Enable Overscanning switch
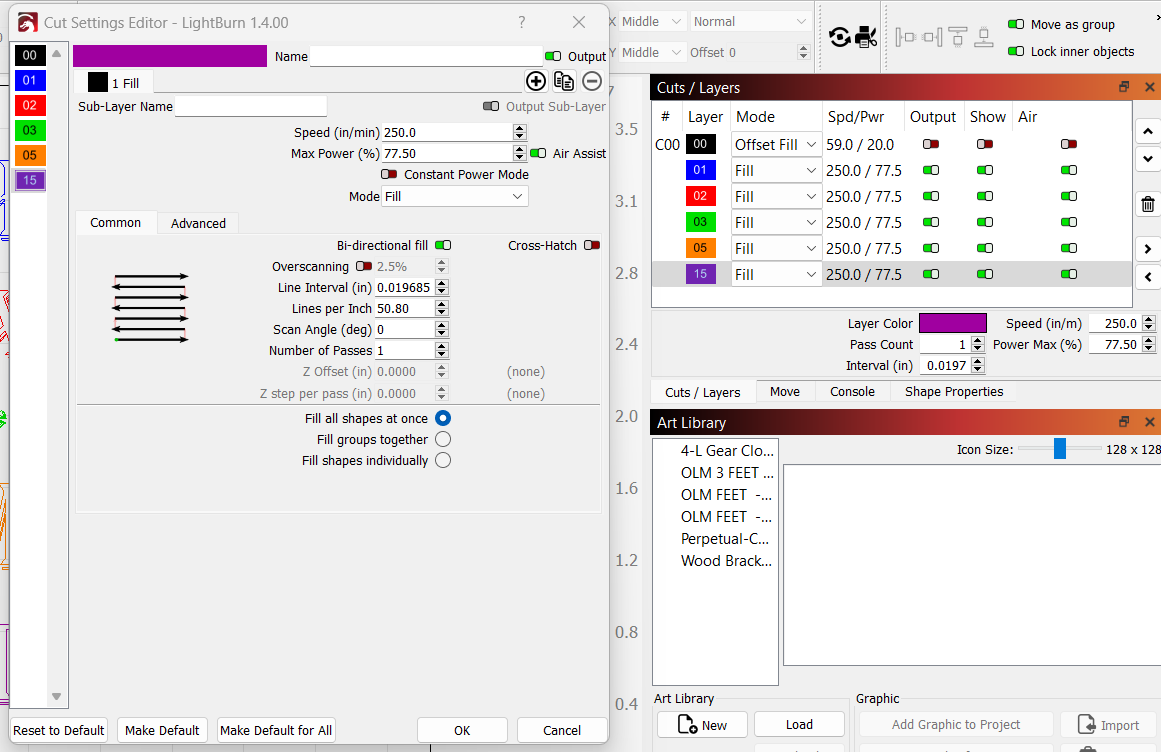The width and height of the screenshot is (1161, 752). coord(364,266)
